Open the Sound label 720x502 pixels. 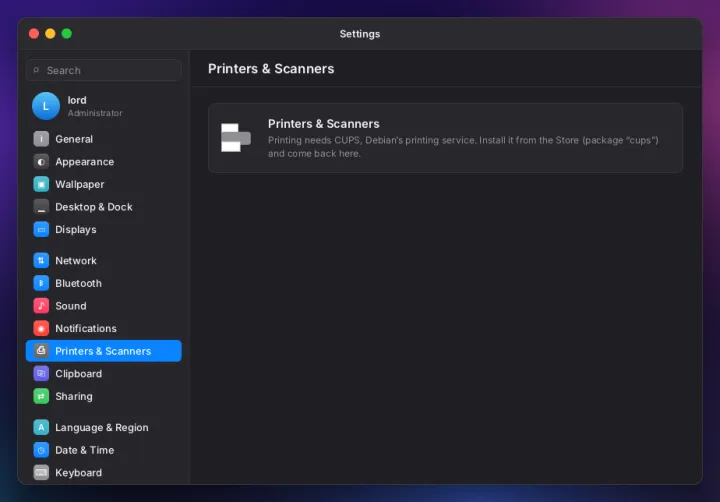(71, 305)
